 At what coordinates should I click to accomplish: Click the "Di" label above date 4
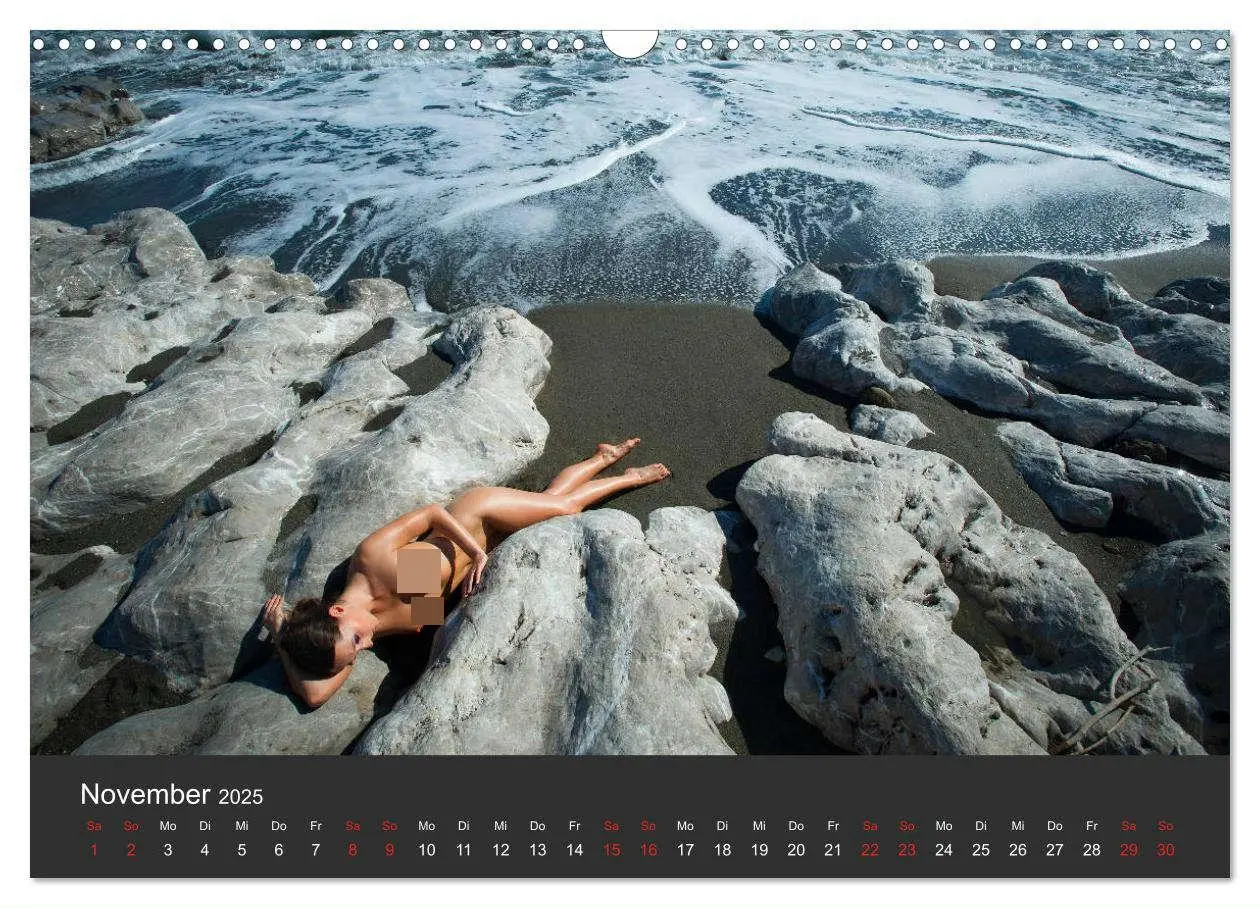[x=205, y=826]
